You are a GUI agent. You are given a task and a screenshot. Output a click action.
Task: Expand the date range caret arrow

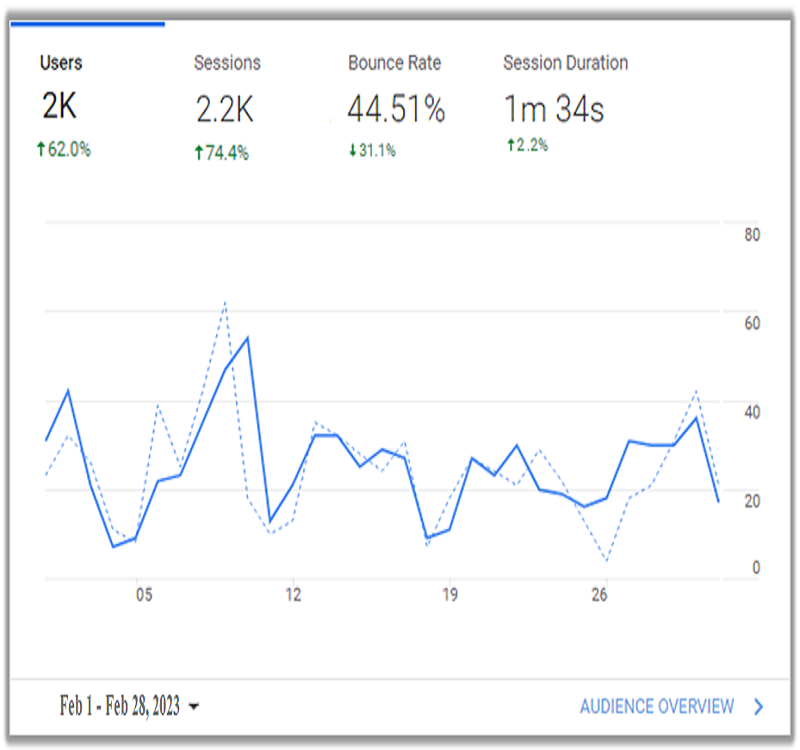coord(194,707)
